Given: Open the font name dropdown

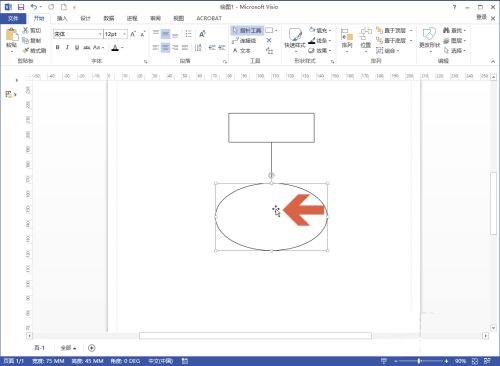Looking at the screenshot, I should click(100, 34).
